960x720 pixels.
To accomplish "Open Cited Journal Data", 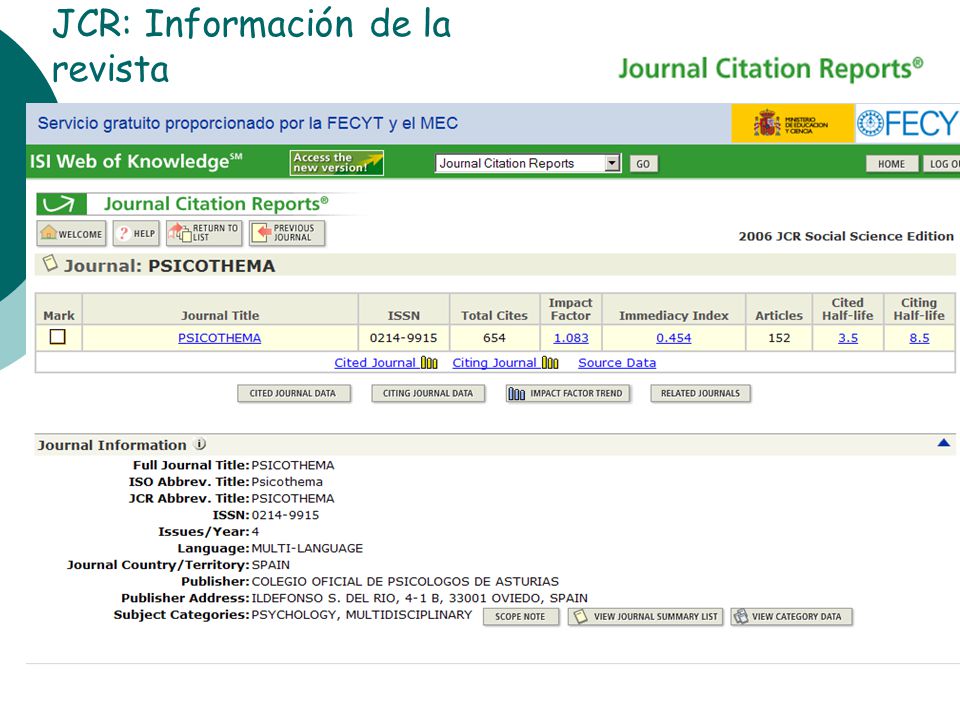I will (x=294, y=394).
